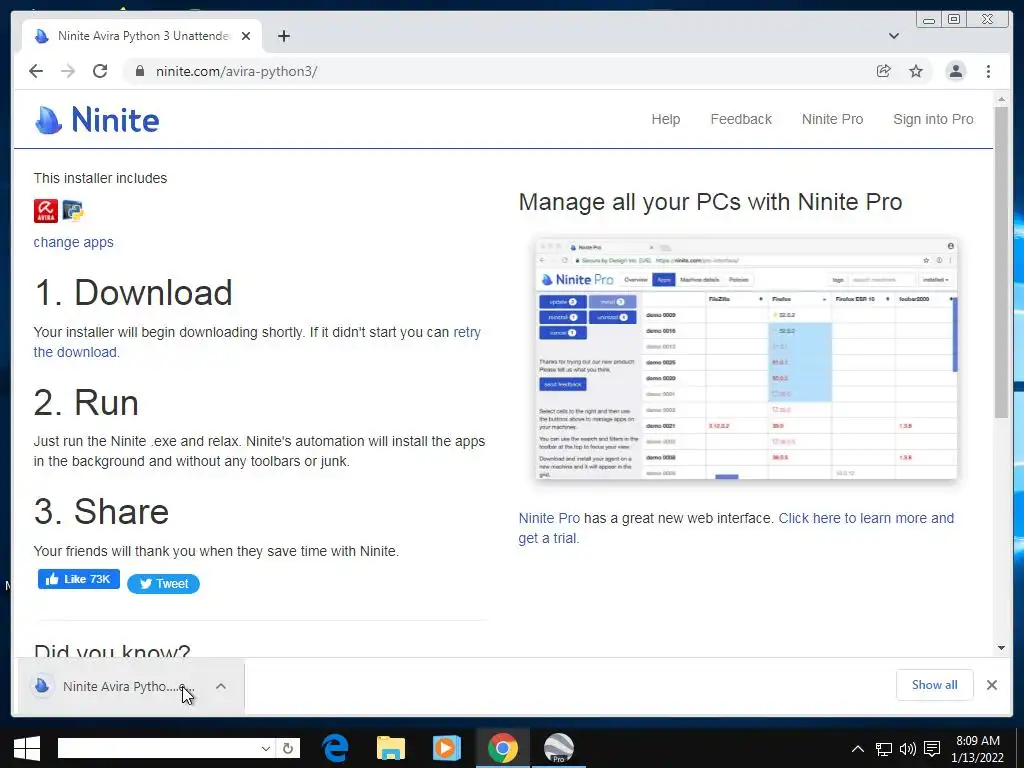This screenshot has height=768, width=1024.
Task: Click the page vertical scrollbar thumb
Action: [x=1001, y=261]
